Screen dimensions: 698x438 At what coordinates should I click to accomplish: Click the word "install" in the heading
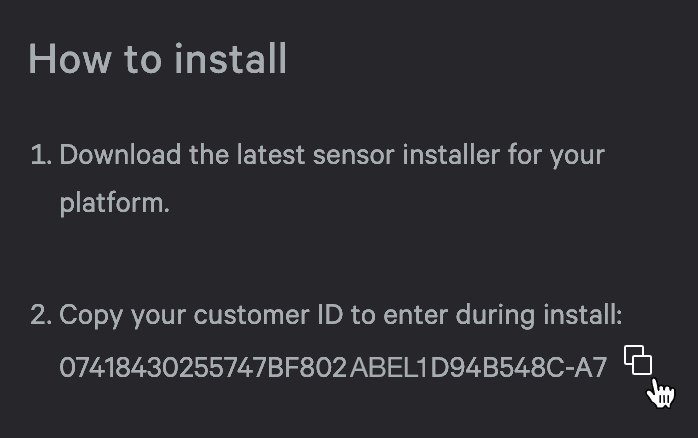[231, 59]
